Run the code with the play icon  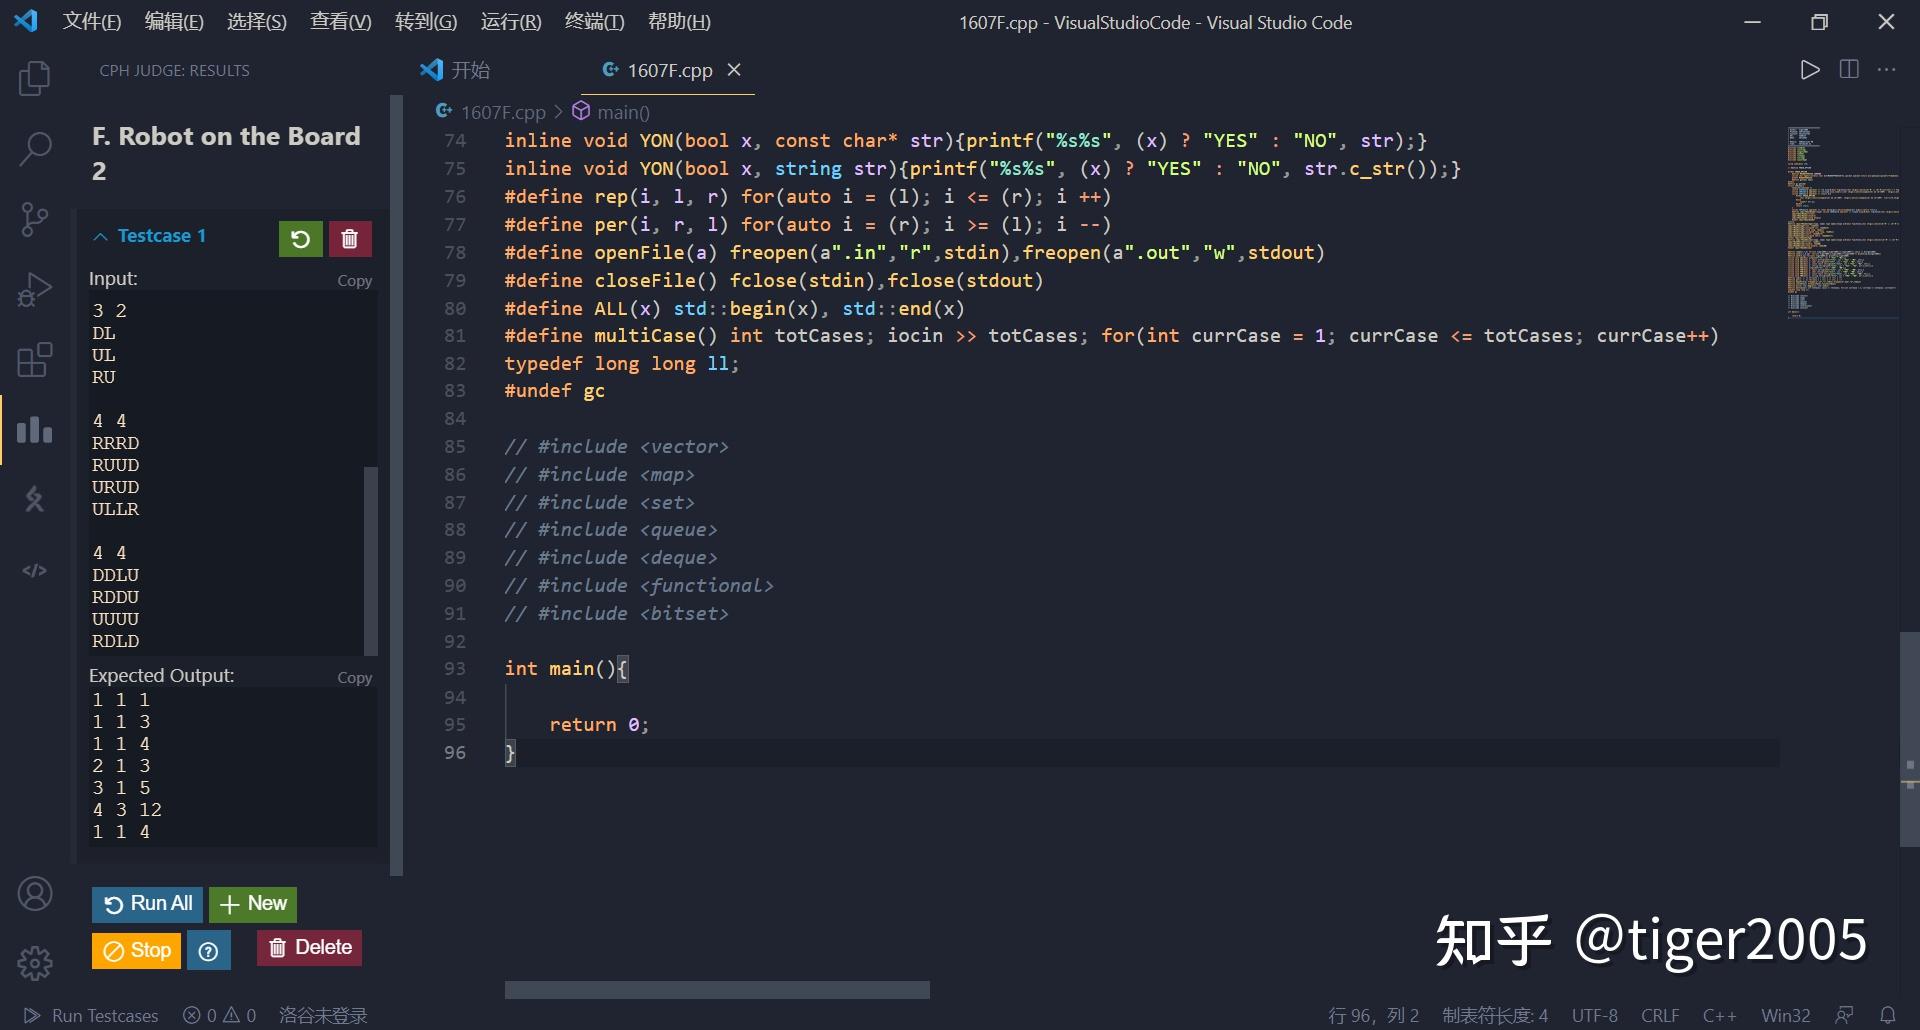click(x=1808, y=69)
